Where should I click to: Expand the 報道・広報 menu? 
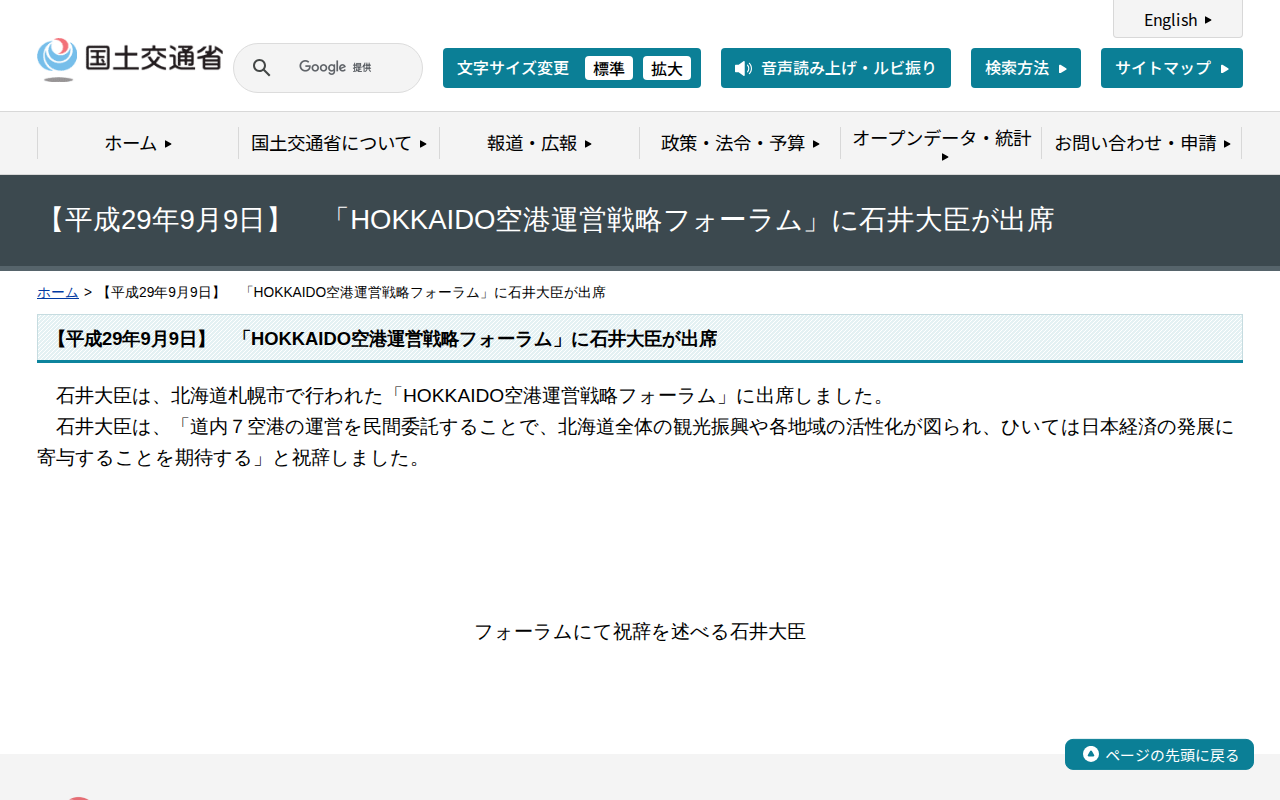pos(537,143)
